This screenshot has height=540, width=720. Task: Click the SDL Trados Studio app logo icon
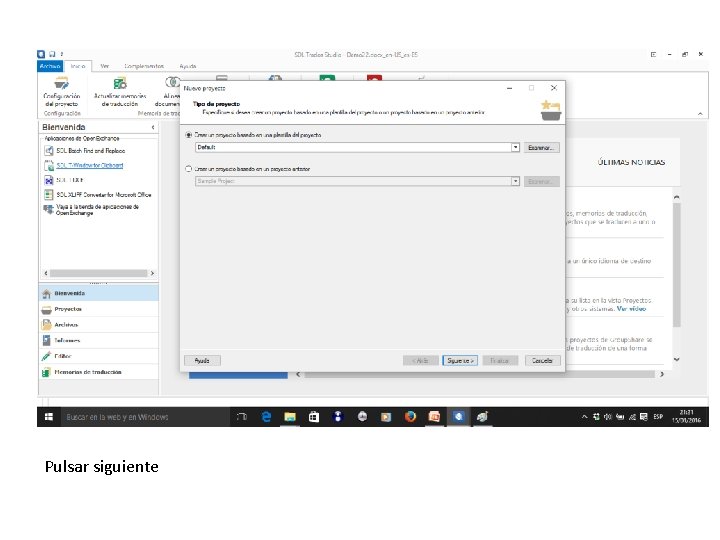pyautogui.click(x=41, y=54)
